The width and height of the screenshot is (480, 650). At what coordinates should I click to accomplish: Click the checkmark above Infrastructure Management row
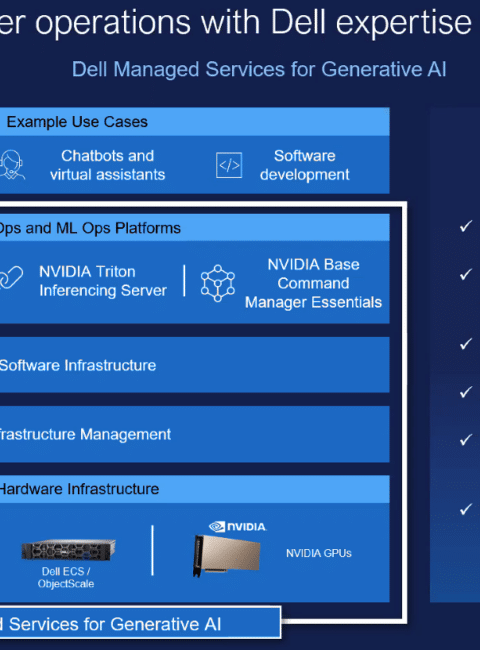click(465, 392)
